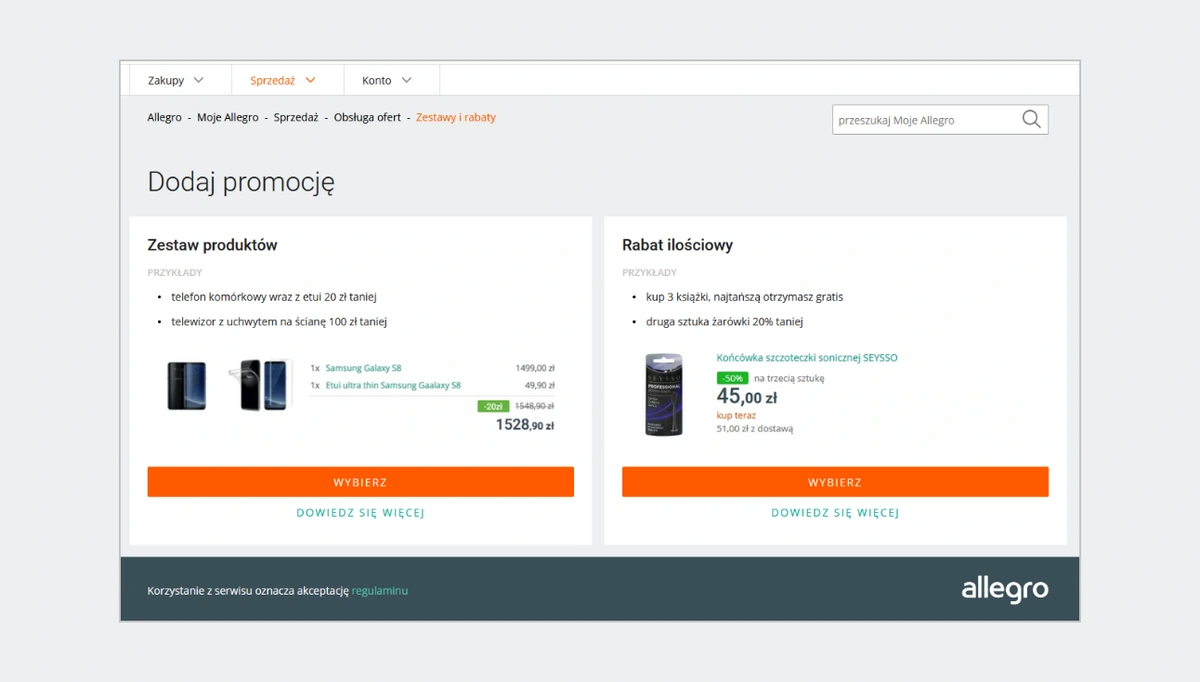Click the crossed-out 1548,90 zł price
Image resolution: width=1200 pixels, height=682 pixels.
tap(534, 406)
